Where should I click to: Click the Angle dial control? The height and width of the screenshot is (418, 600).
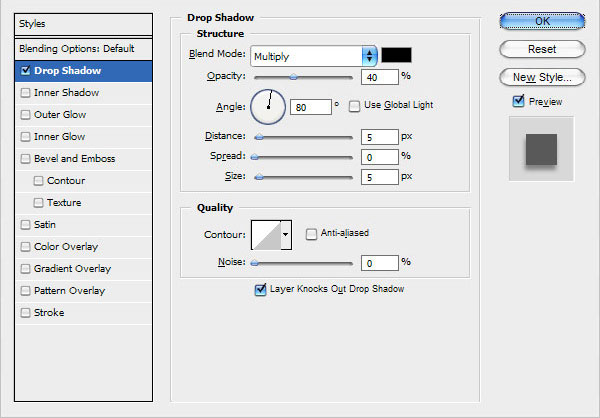pos(268,107)
